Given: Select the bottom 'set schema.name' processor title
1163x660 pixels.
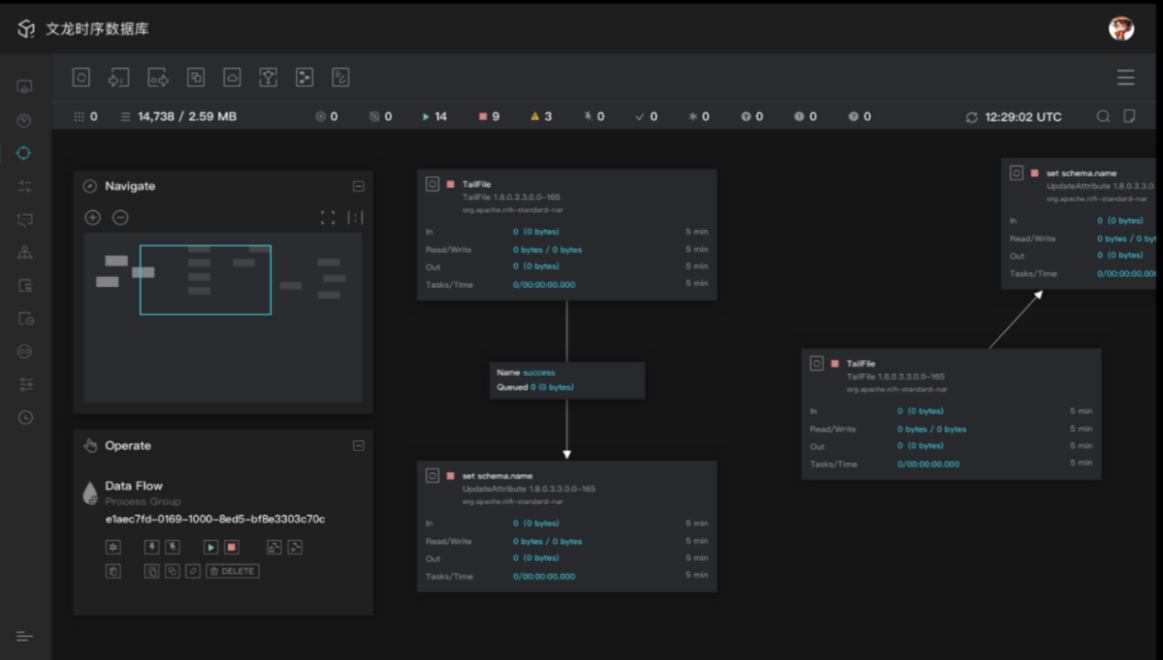Looking at the screenshot, I should click(497, 476).
